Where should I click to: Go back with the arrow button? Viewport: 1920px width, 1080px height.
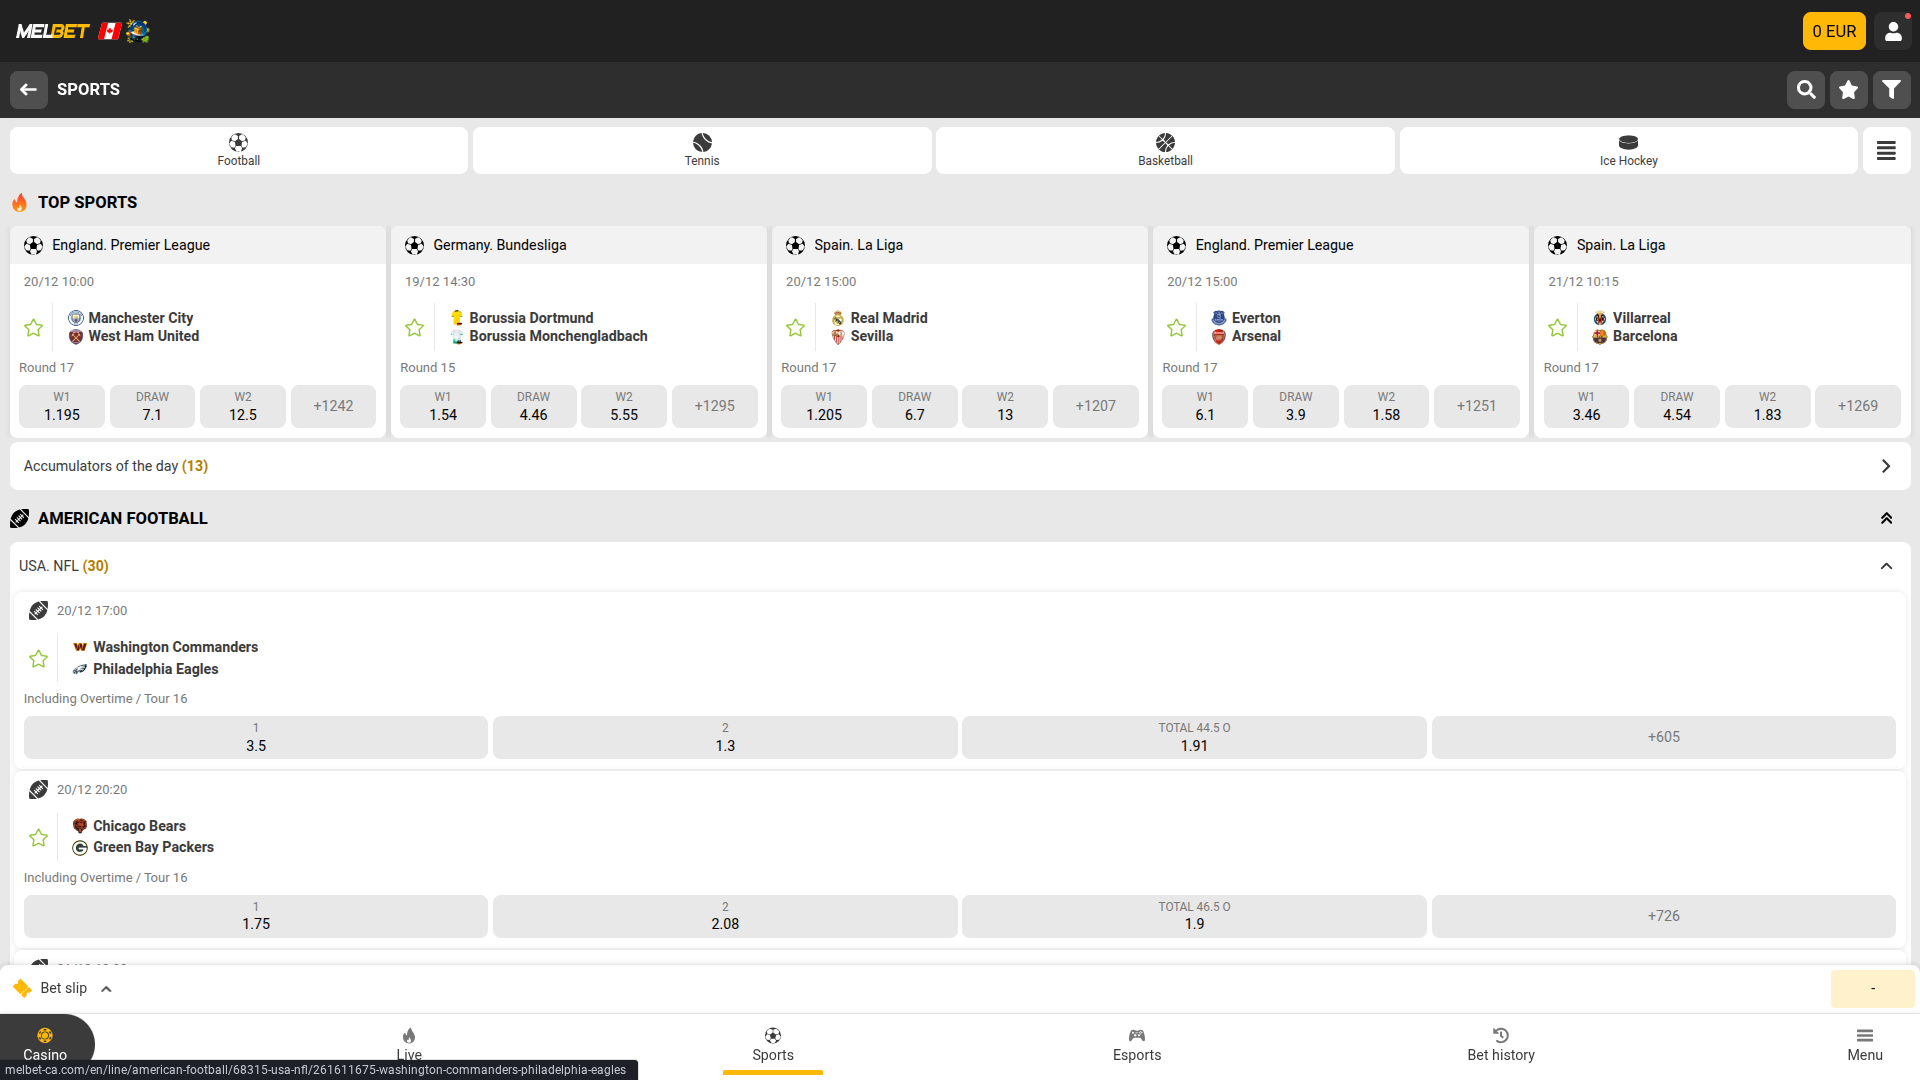click(29, 89)
